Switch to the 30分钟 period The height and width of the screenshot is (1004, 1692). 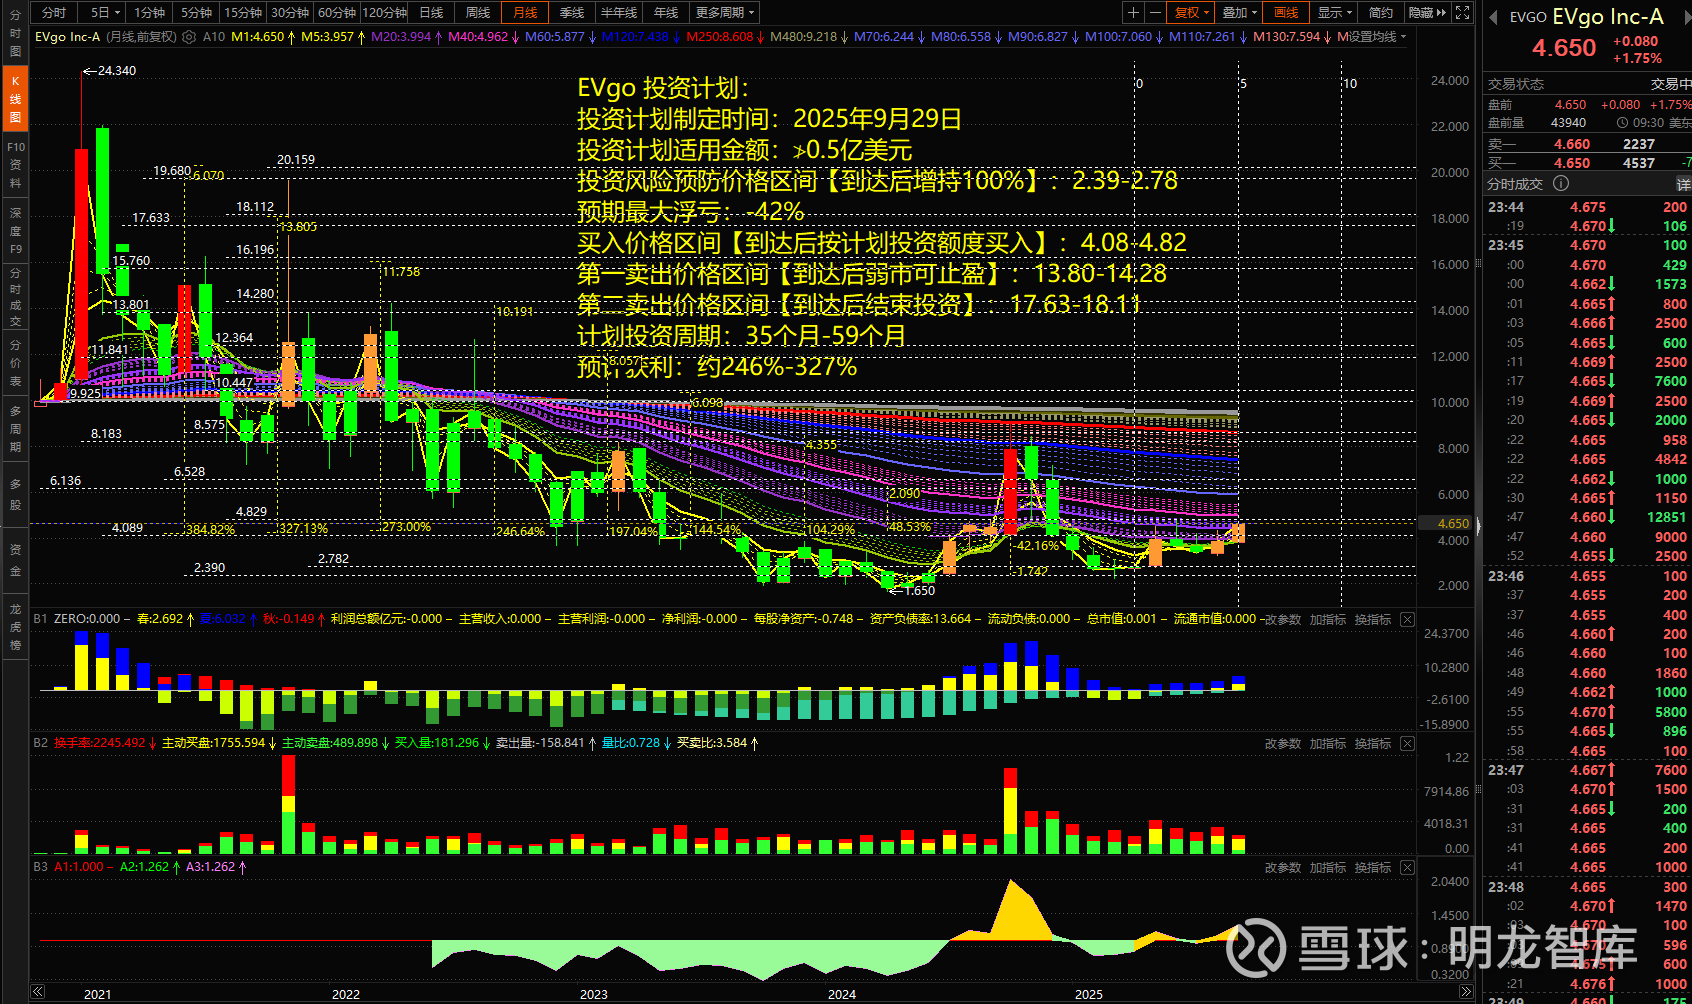290,13
